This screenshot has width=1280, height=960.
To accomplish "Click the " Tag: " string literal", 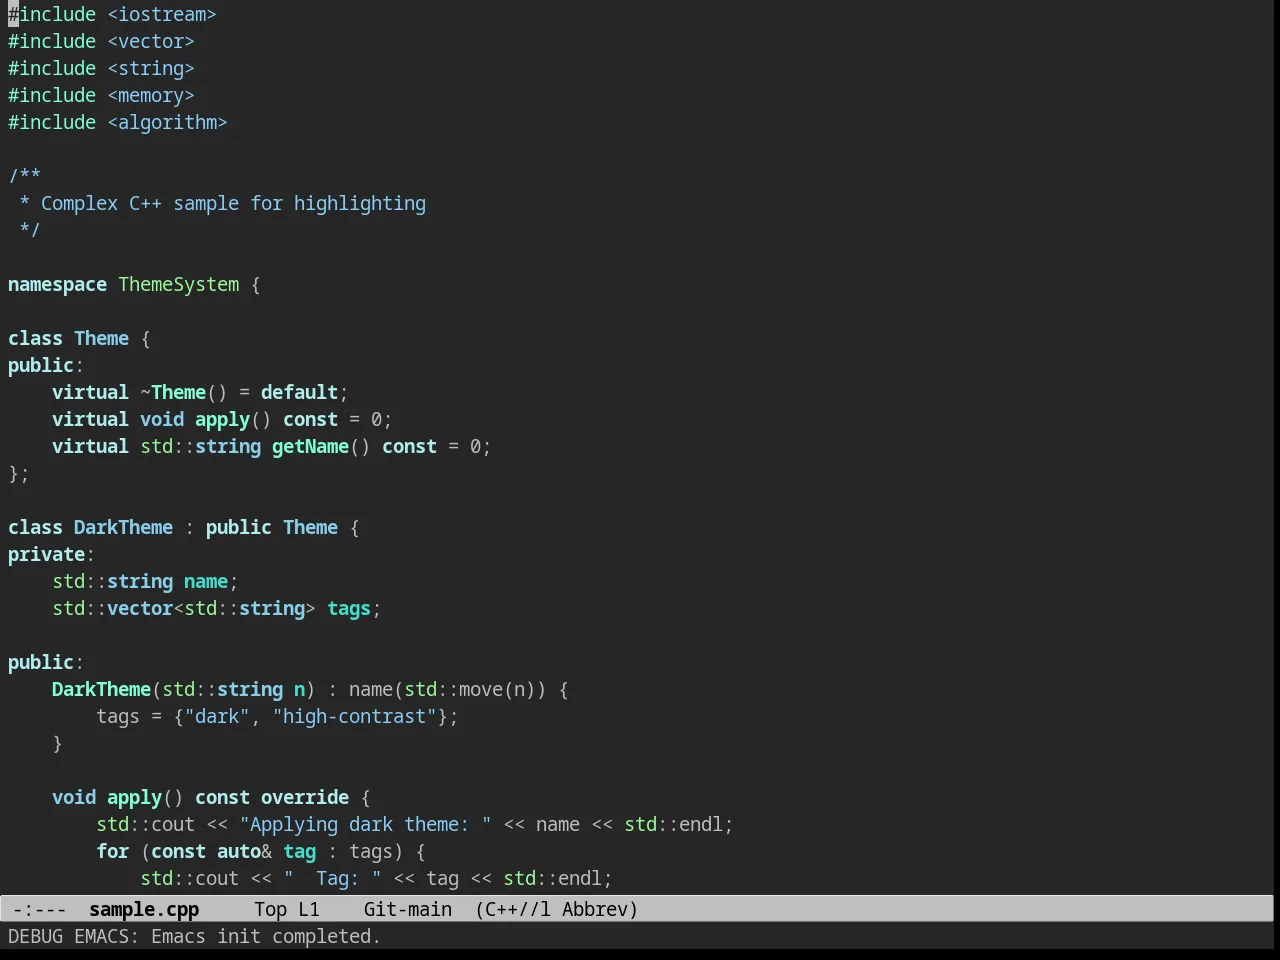I will click(332, 878).
